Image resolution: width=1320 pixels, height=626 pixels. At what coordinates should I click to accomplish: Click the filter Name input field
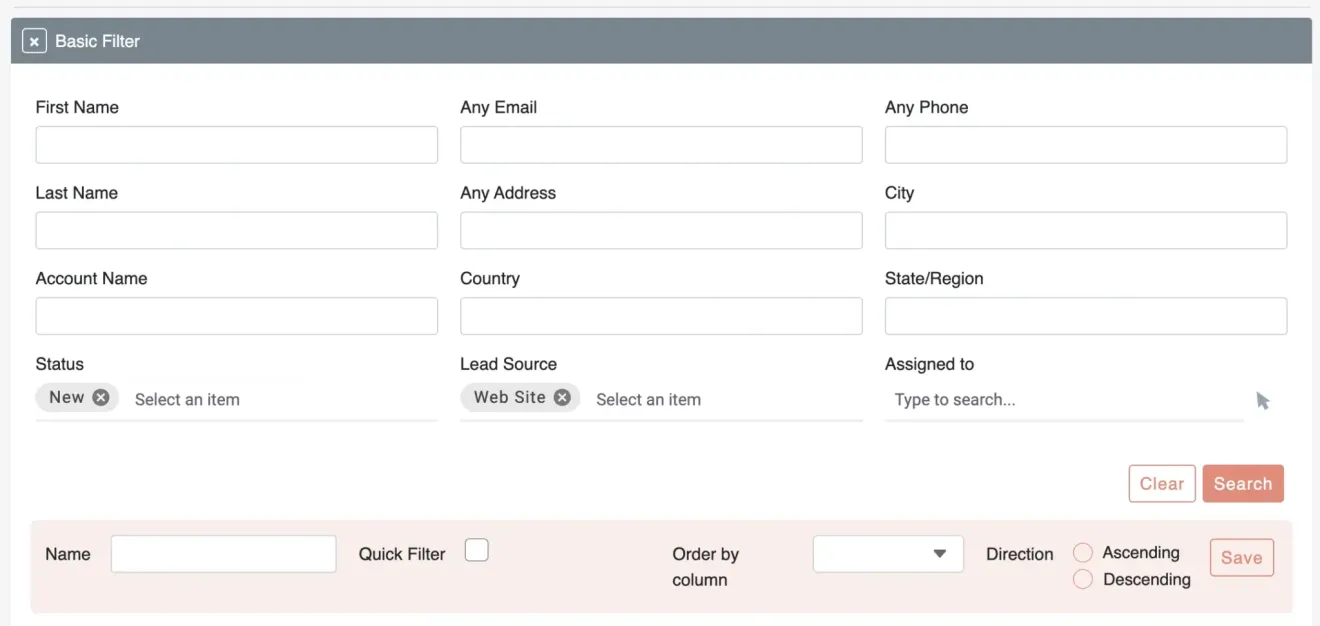pos(223,553)
